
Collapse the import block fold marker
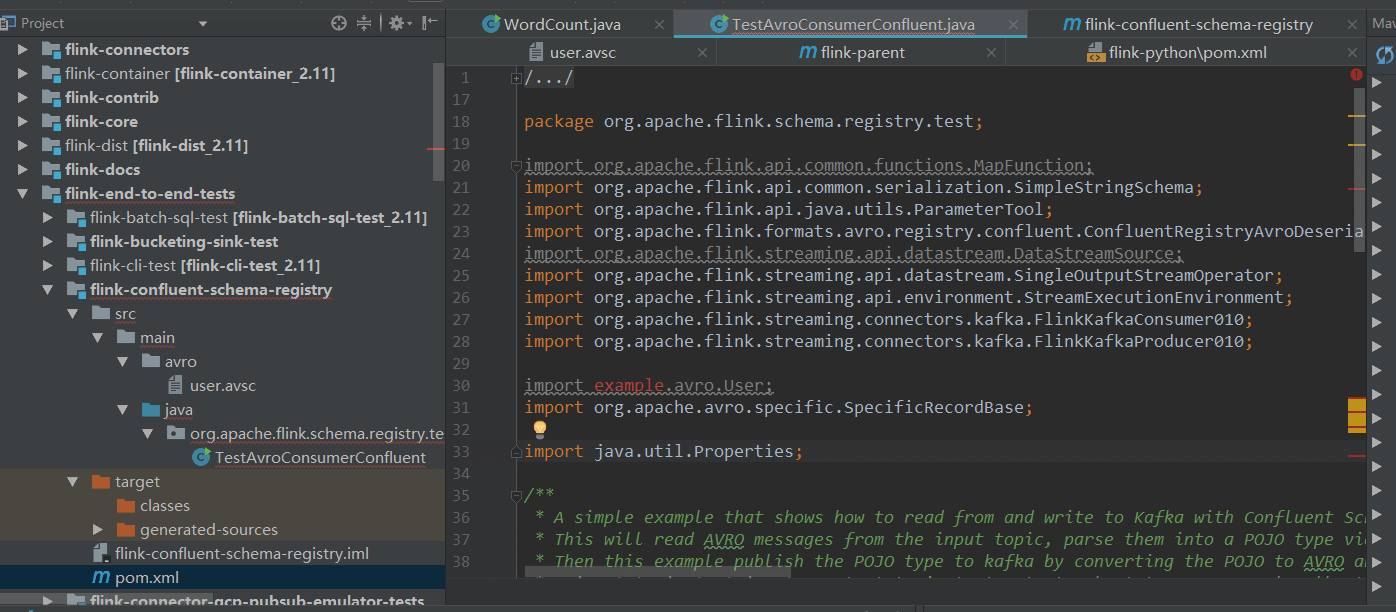pyautogui.click(x=516, y=166)
